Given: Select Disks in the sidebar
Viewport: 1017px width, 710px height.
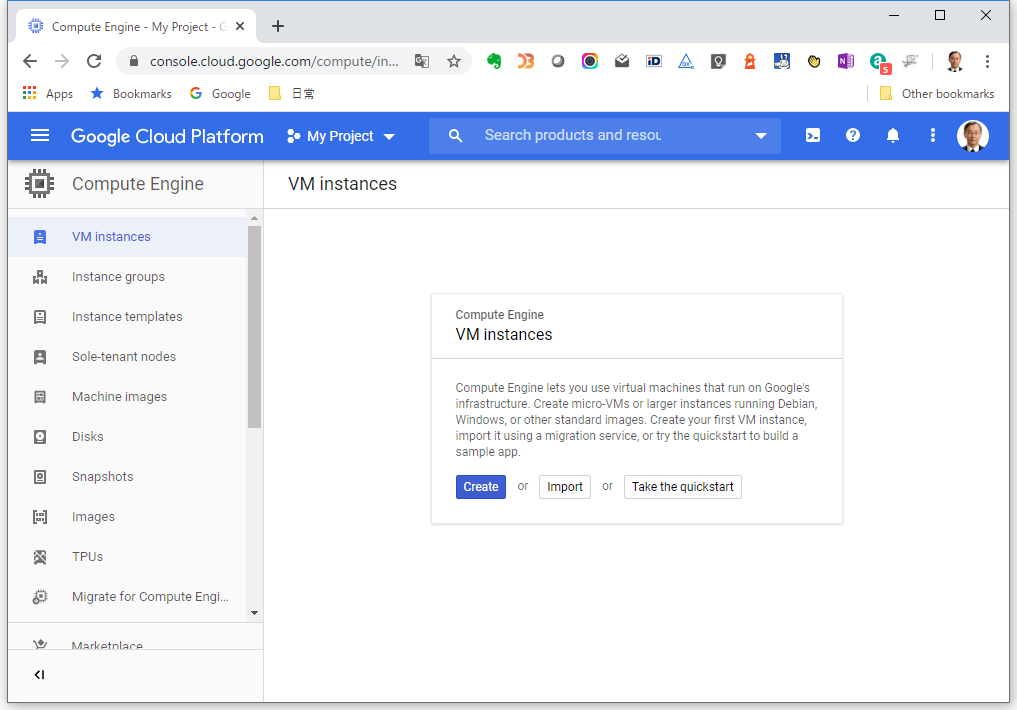Looking at the screenshot, I should (128, 437).
